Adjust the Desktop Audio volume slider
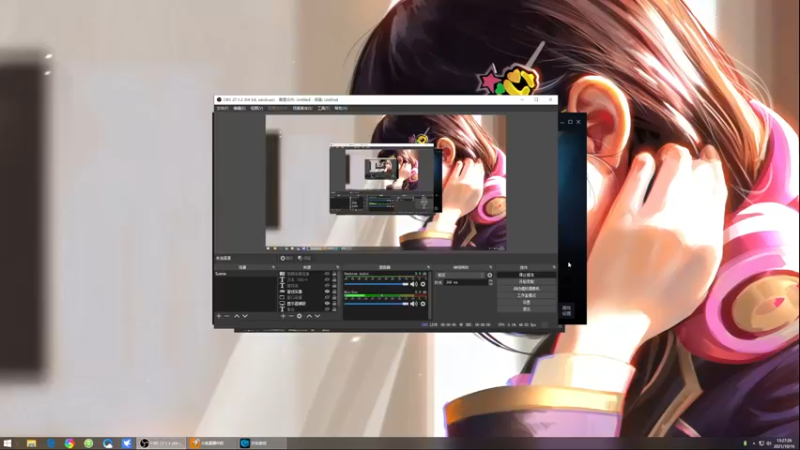This screenshot has height=450, width=800. (377, 284)
